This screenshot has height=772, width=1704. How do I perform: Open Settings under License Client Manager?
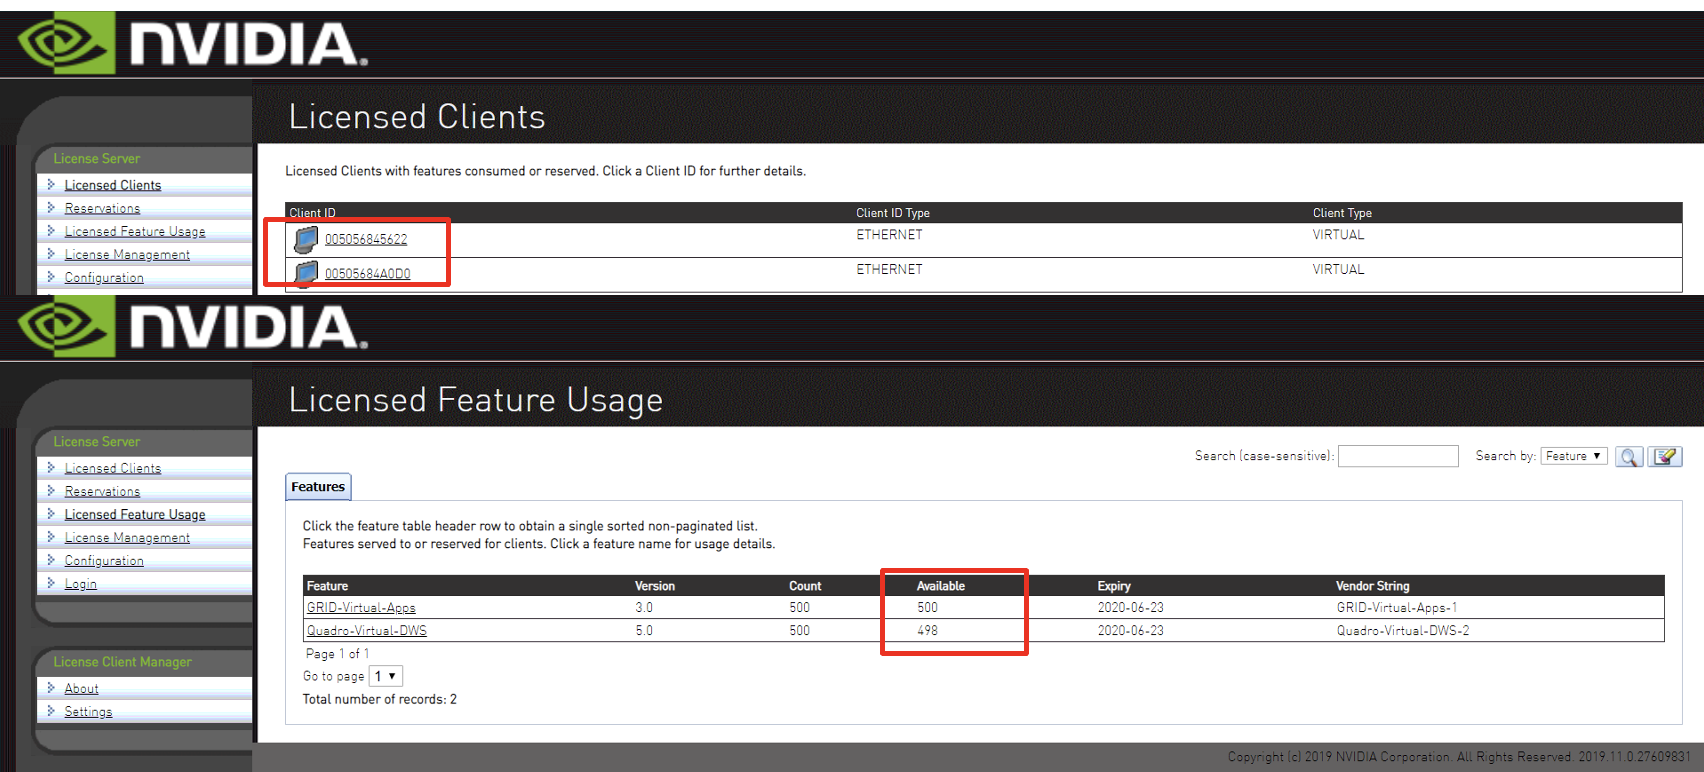point(88,711)
